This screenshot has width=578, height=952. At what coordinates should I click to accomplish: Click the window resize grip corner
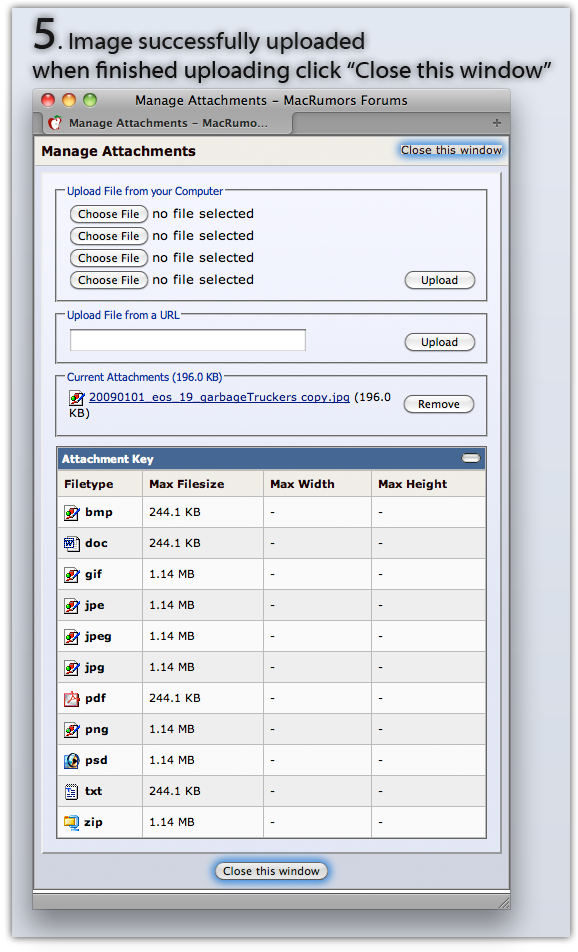coord(503,903)
